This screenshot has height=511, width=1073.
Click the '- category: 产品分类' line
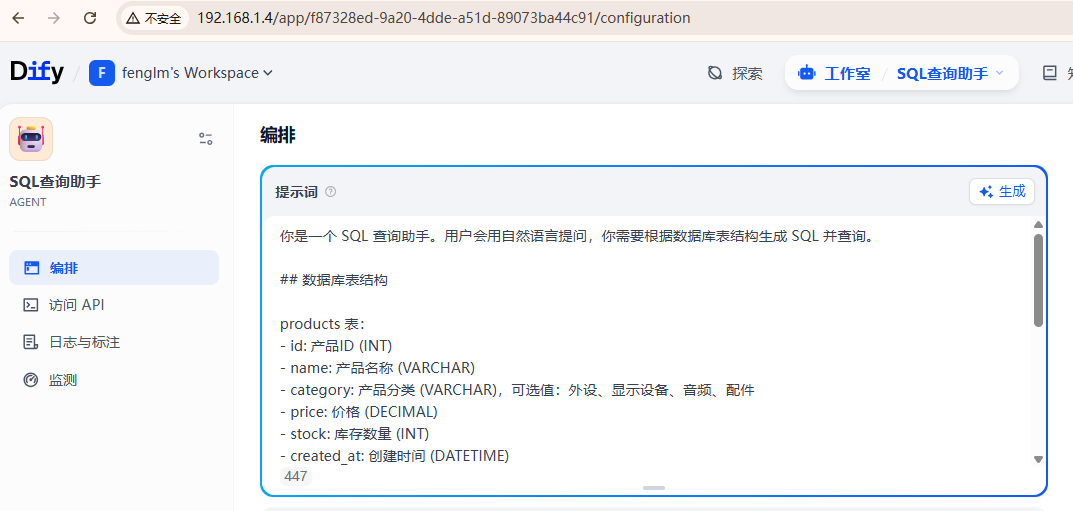(x=517, y=390)
